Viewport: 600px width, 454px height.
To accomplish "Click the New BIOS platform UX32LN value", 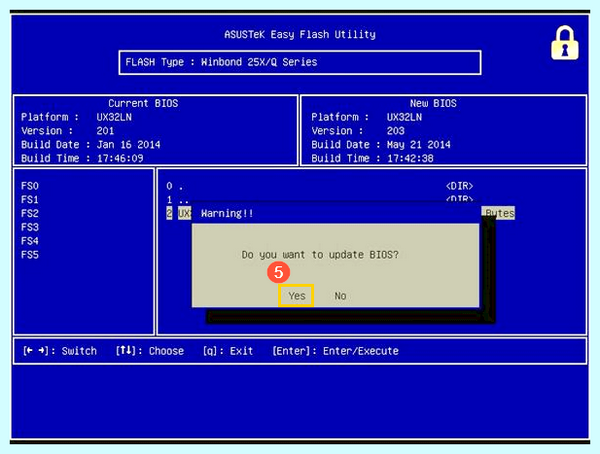I will tap(404, 117).
